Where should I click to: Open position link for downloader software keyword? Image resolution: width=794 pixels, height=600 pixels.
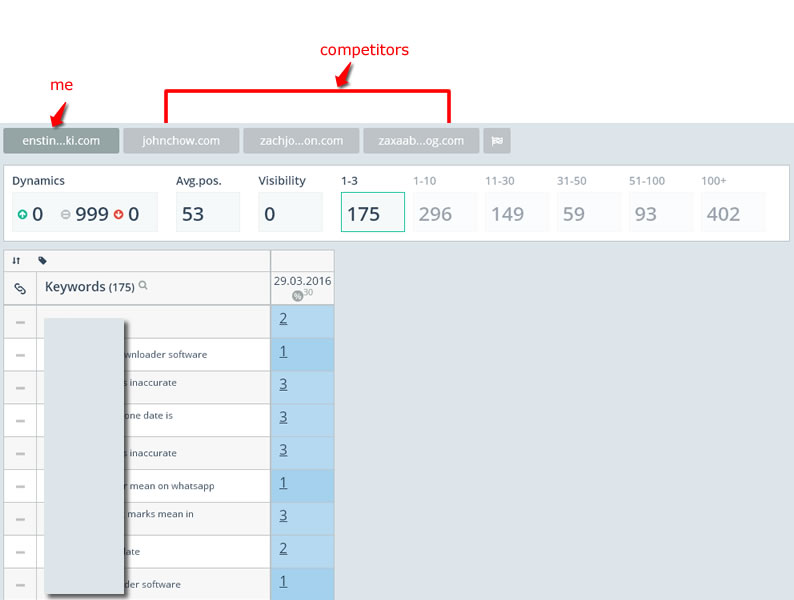[x=284, y=351]
